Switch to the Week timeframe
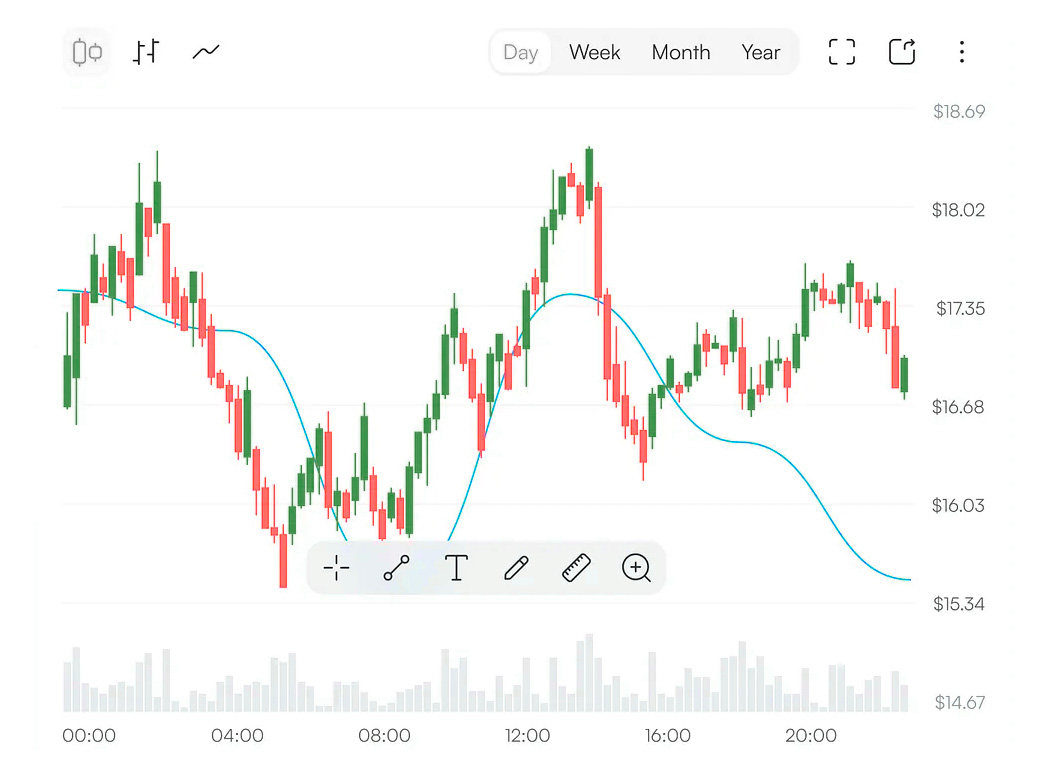 tap(595, 52)
